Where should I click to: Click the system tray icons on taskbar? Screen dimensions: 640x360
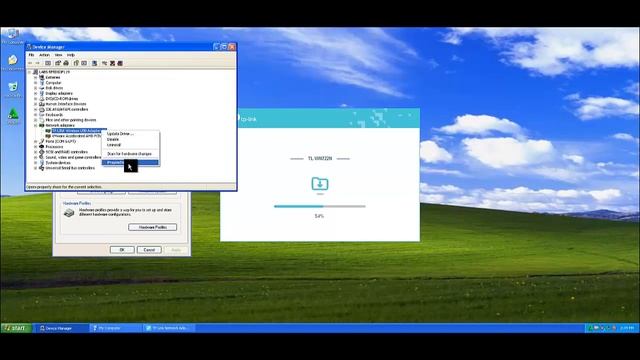pyautogui.click(x=602, y=328)
